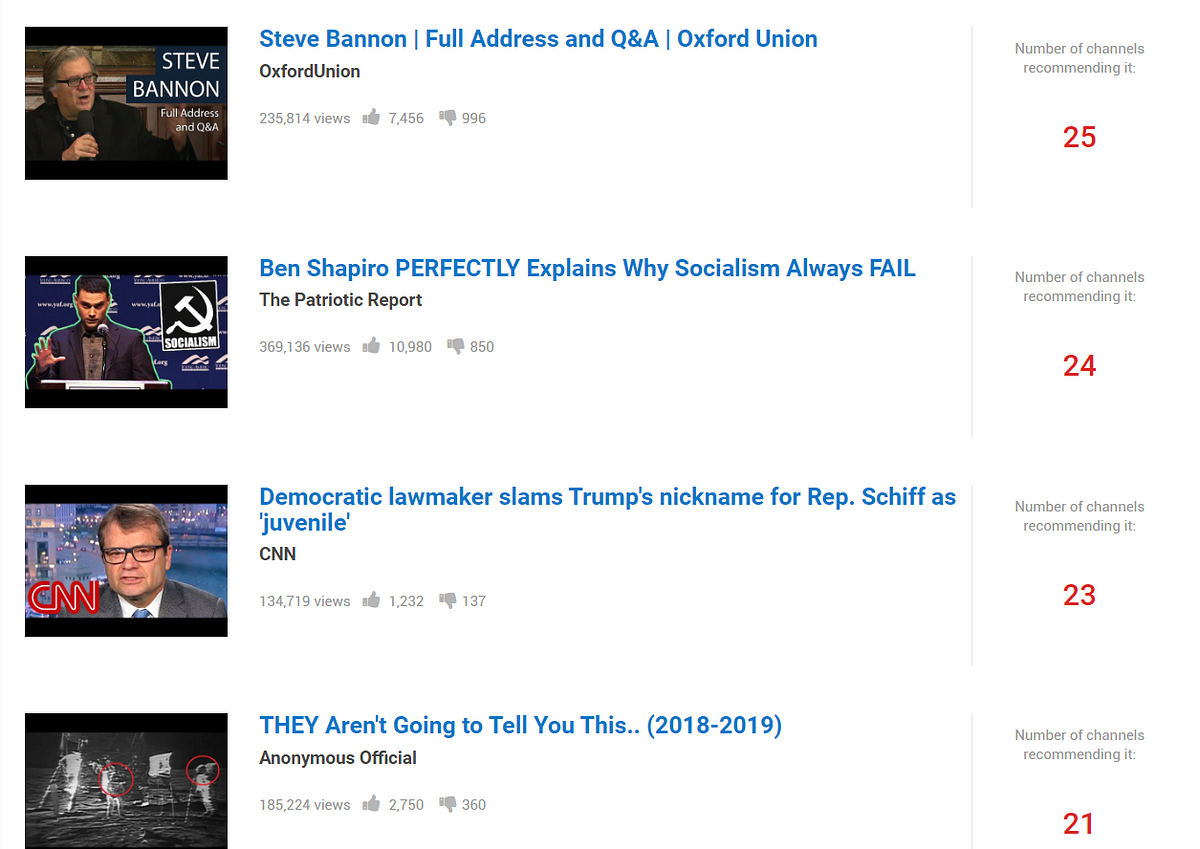Click Ben Shapiro socialism thumbnail
The height and width of the screenshot is (849, 1200).
coord(126,332)
